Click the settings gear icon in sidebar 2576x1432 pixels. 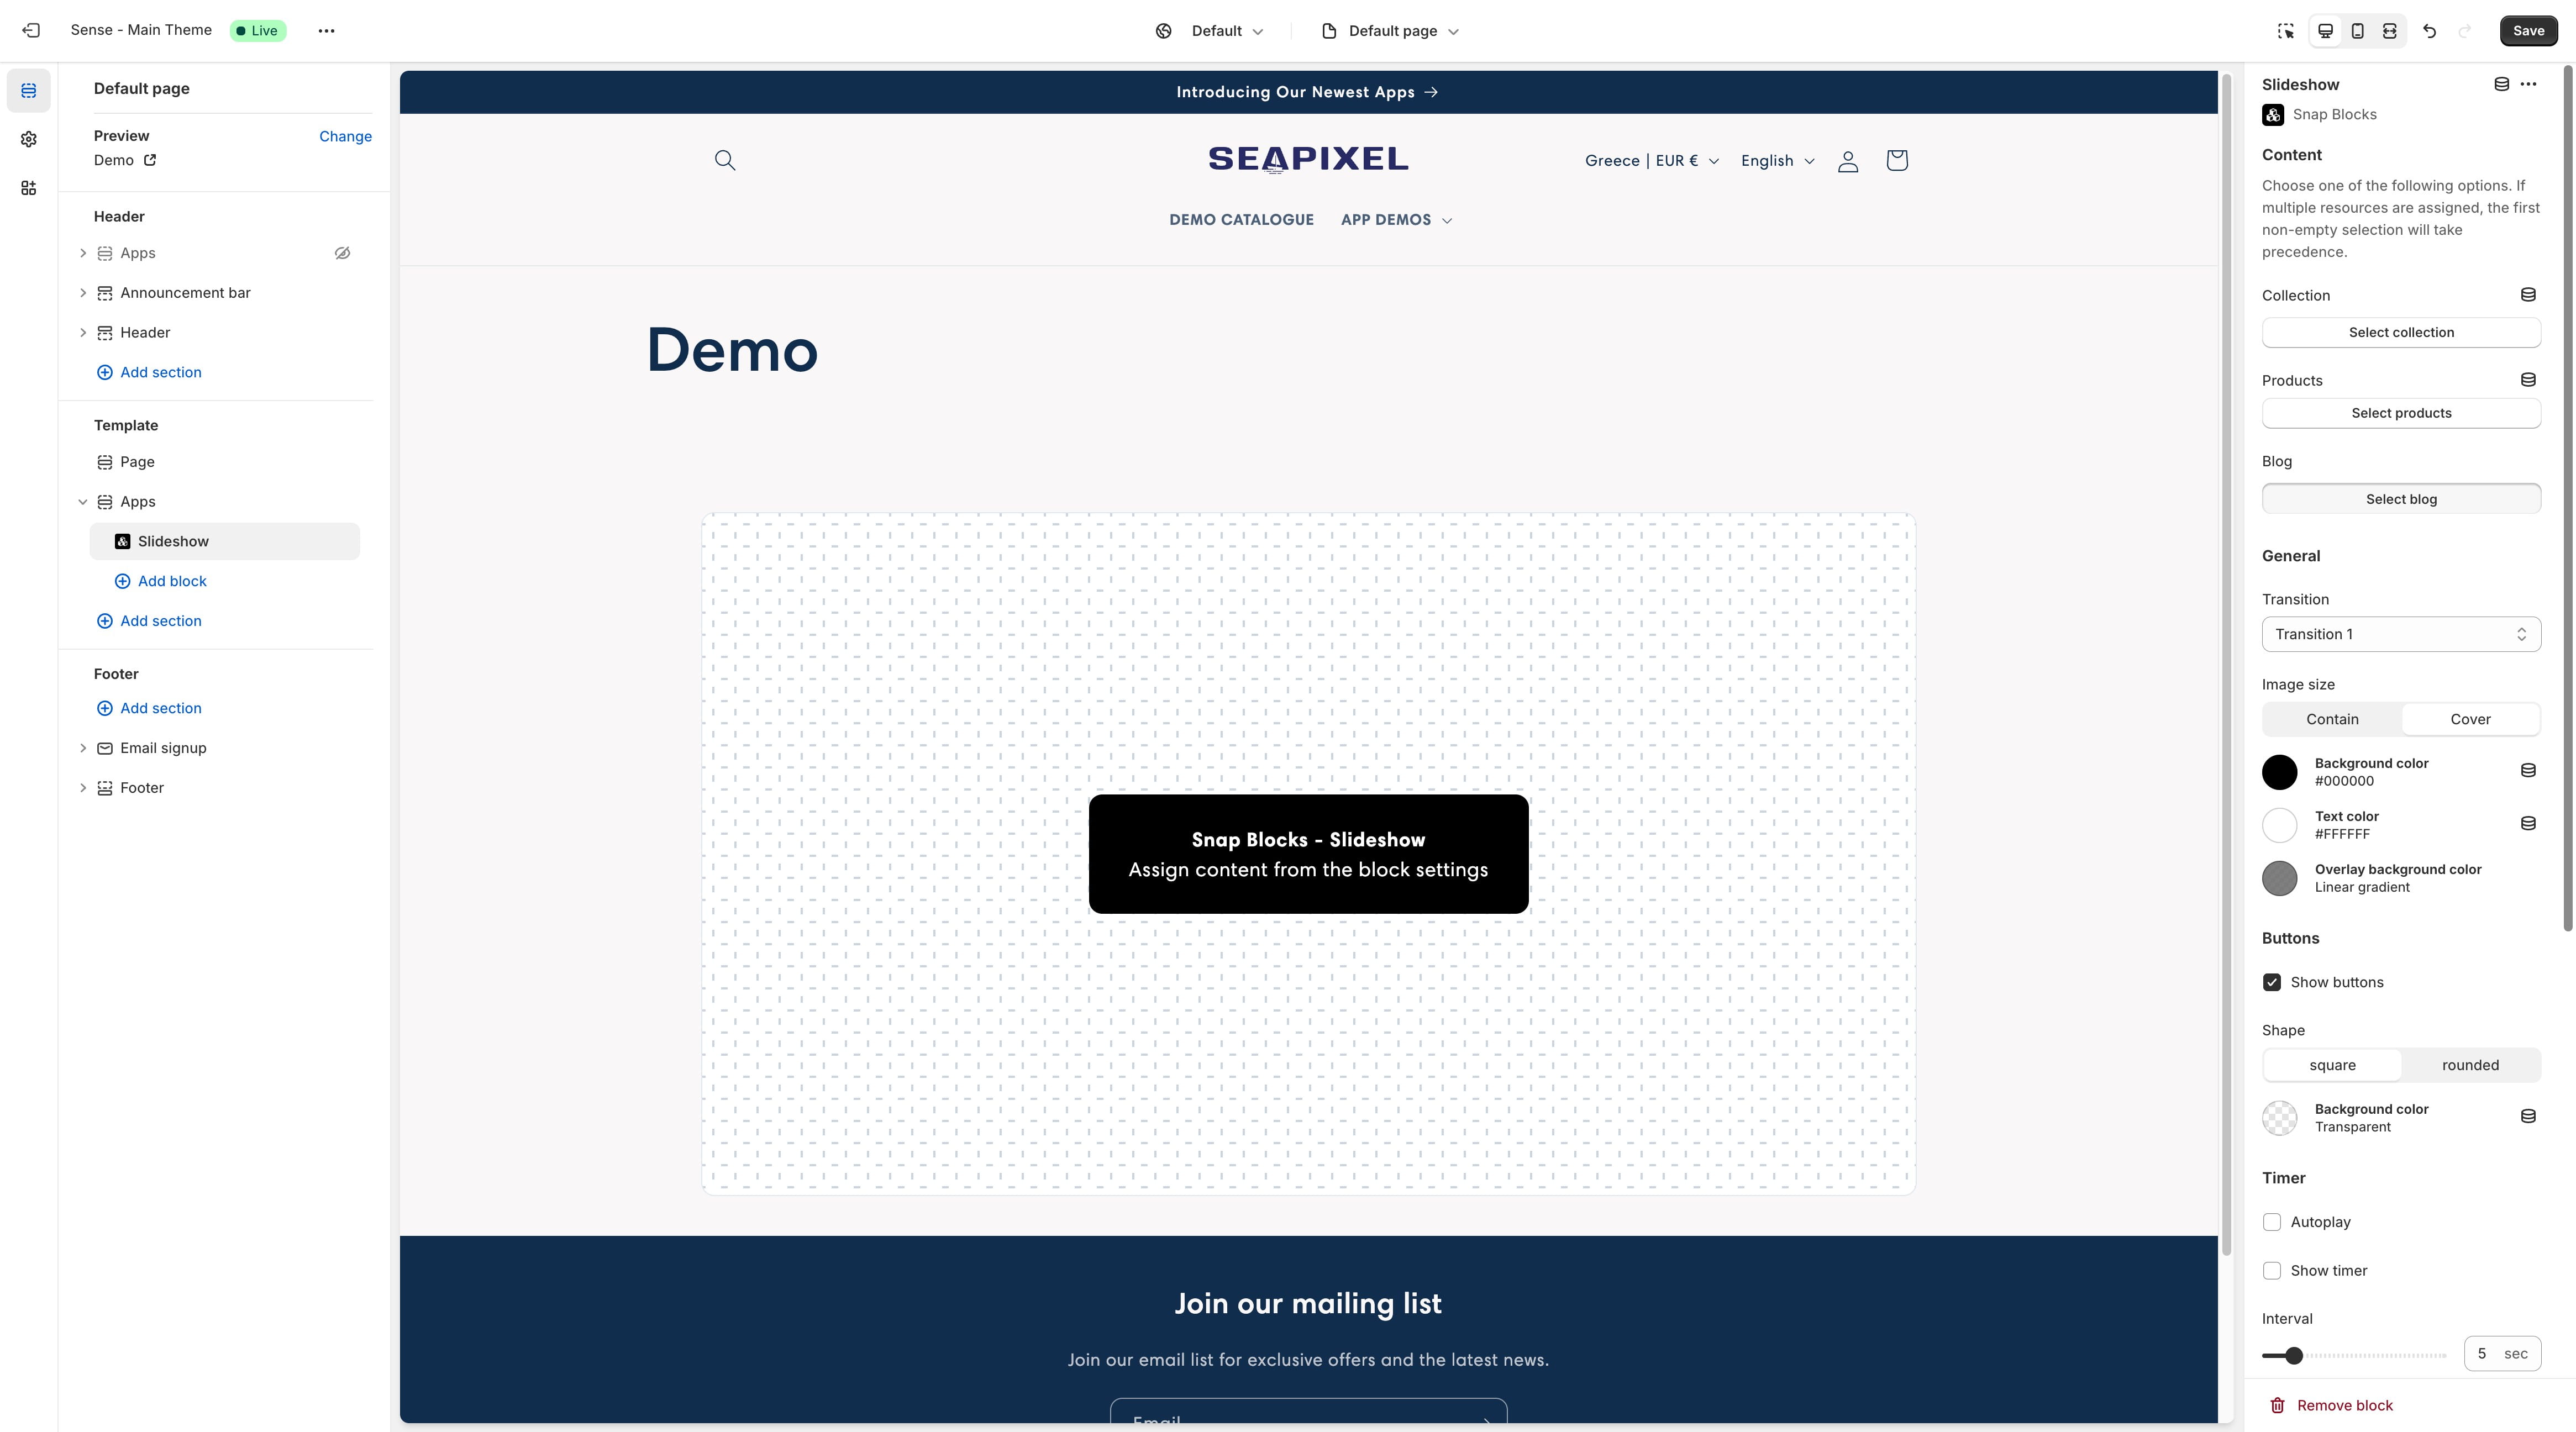tap(27, 139)
